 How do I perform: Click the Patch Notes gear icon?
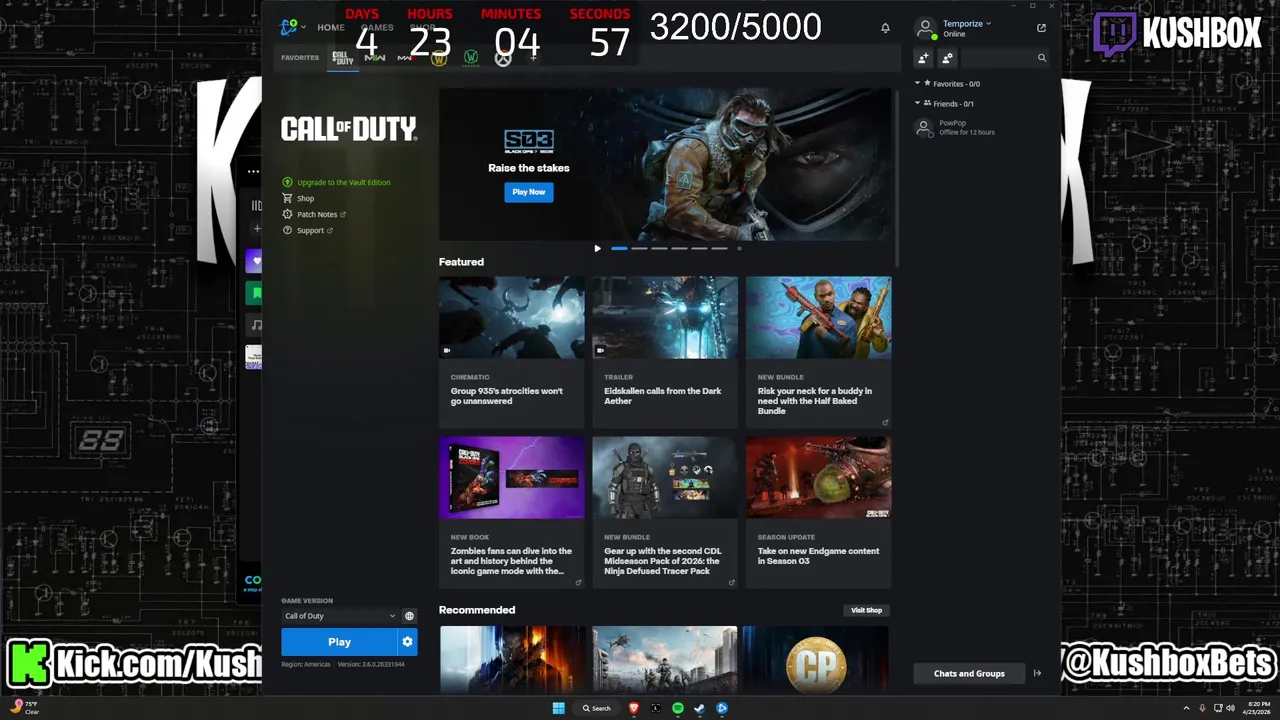288,214
